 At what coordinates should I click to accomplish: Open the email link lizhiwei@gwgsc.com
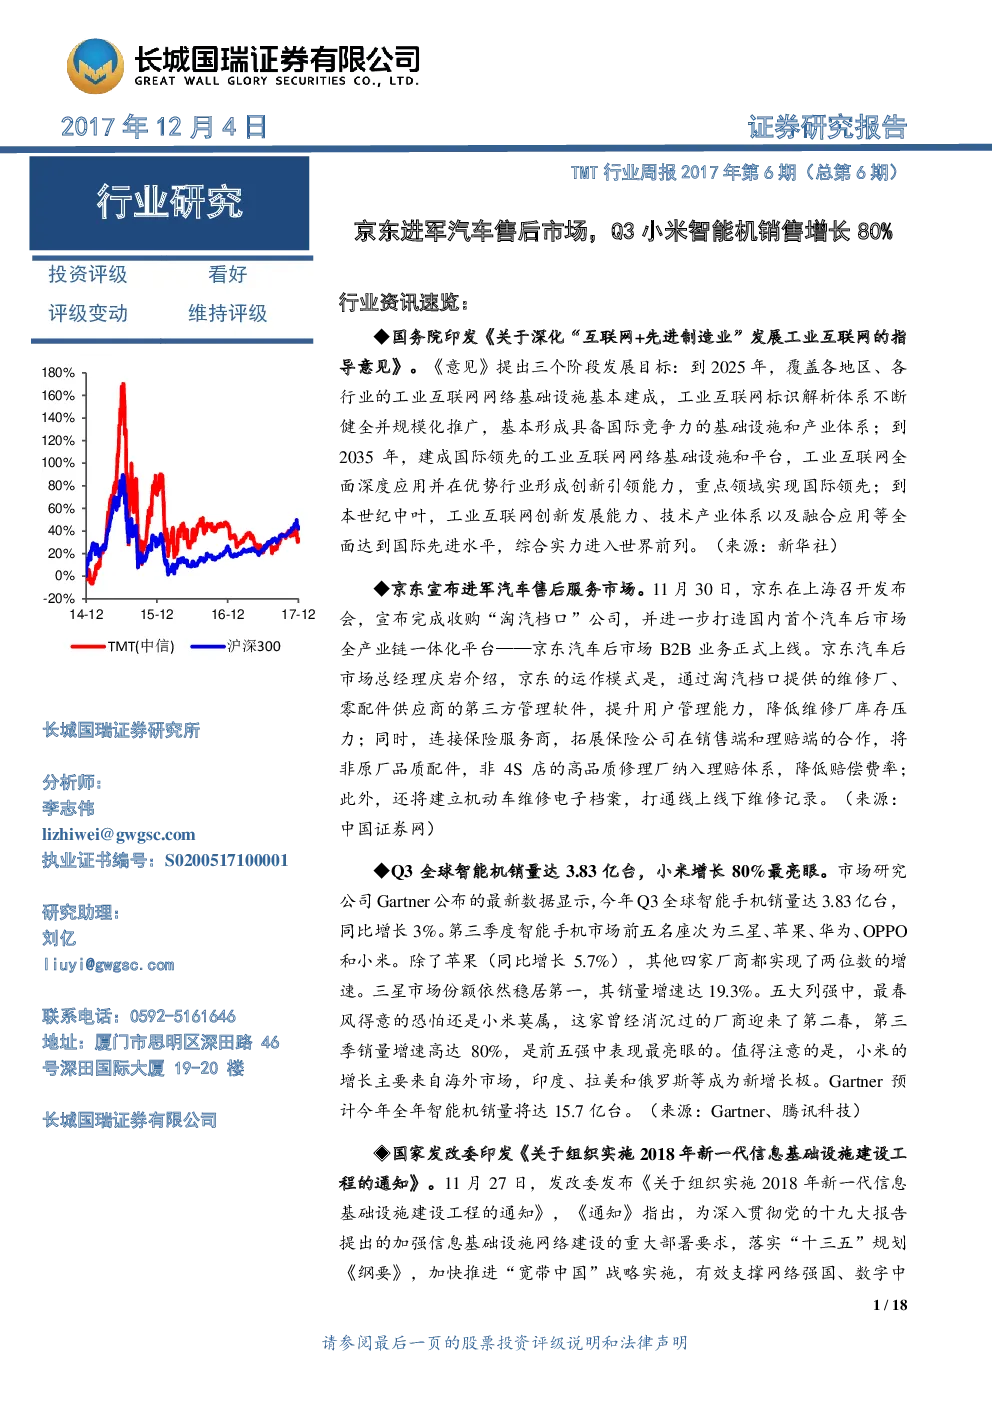[119, 834]
